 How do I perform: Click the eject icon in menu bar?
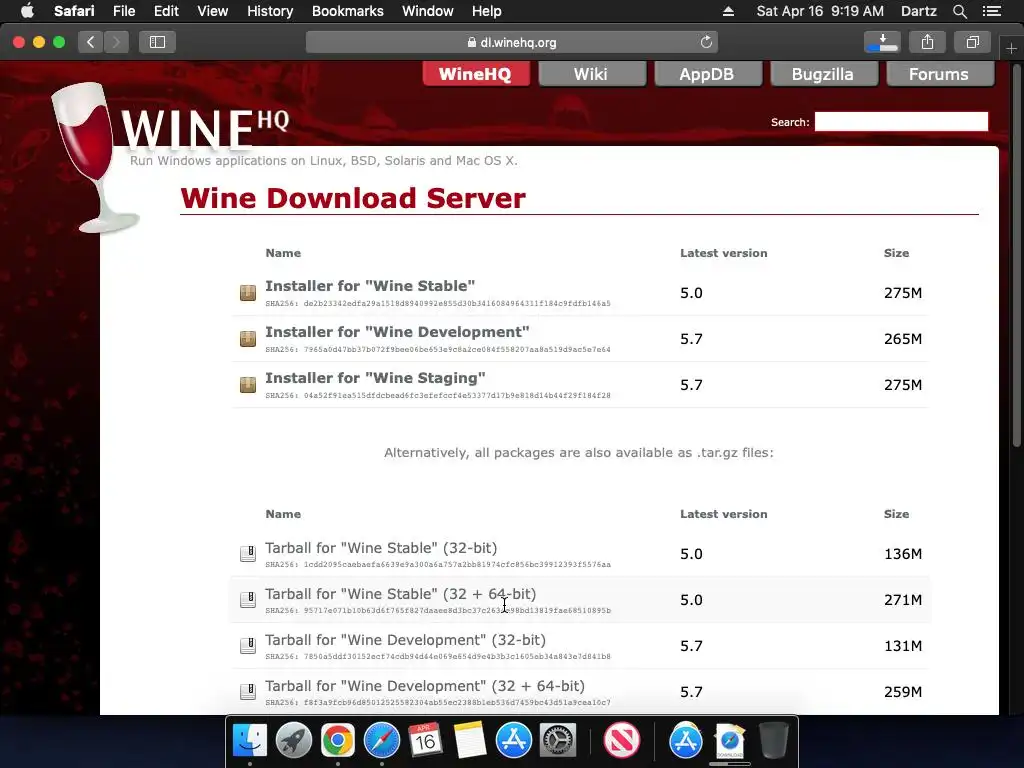click(x=728, y=11)
